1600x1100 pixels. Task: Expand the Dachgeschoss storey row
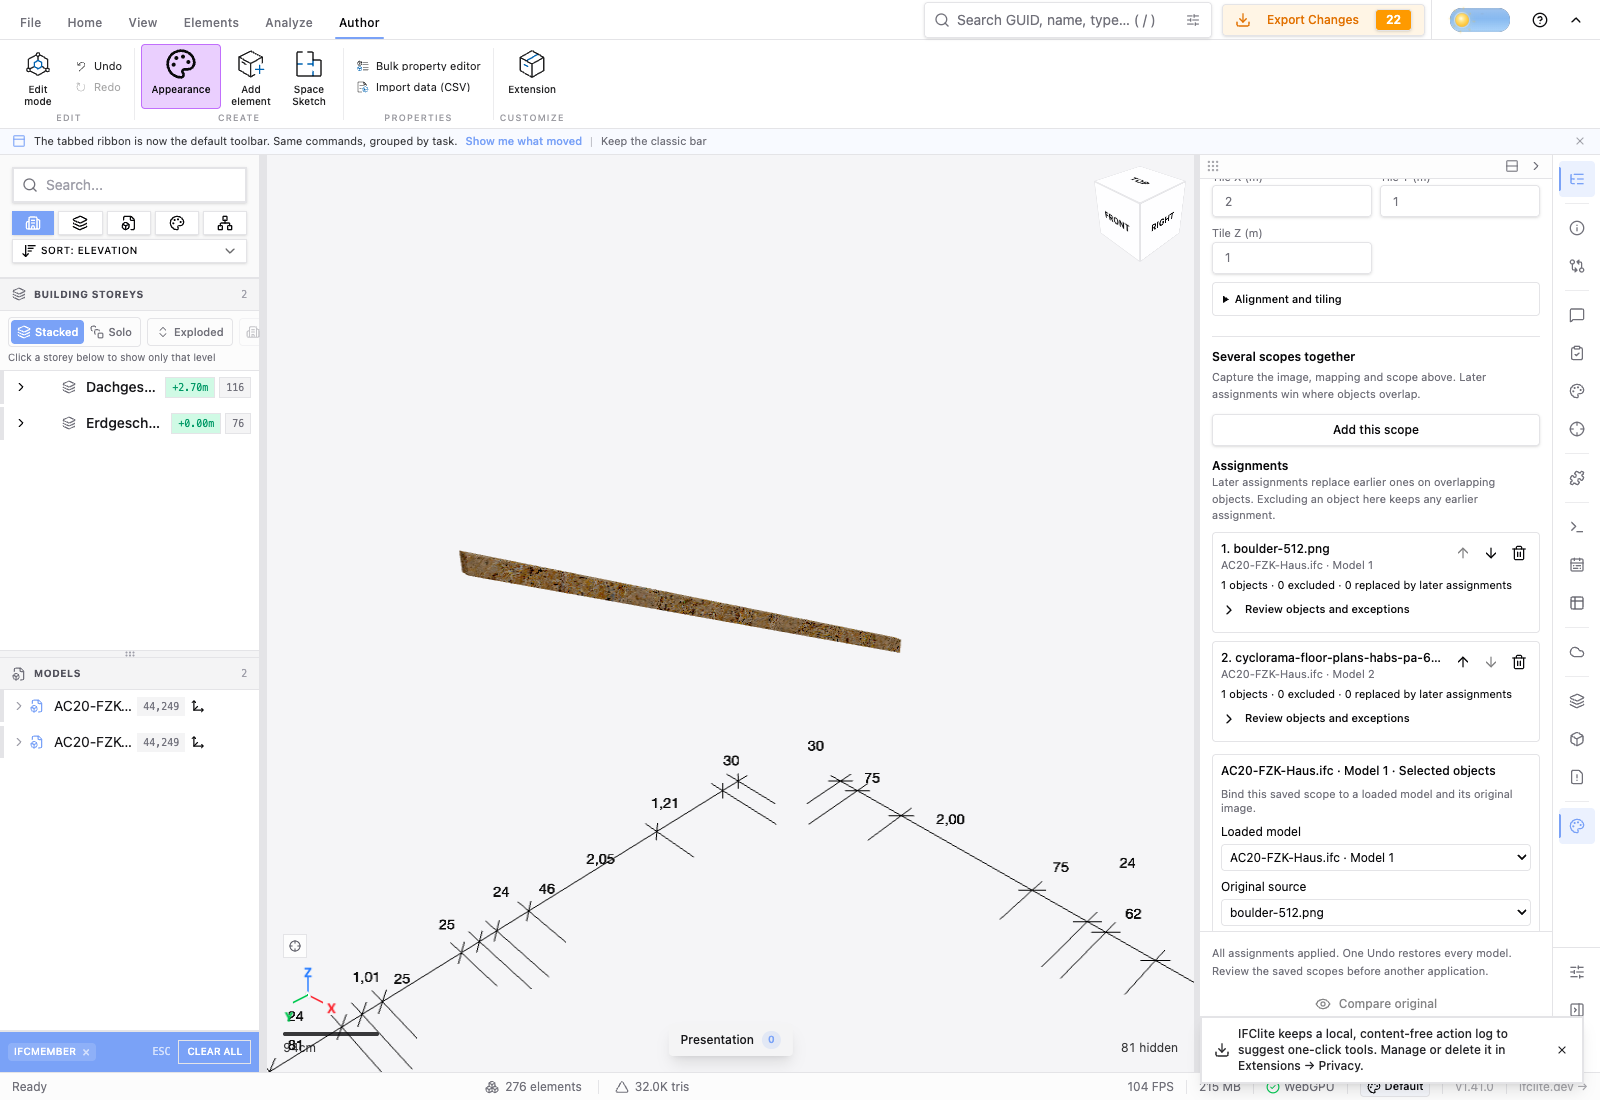pos(21,387)
